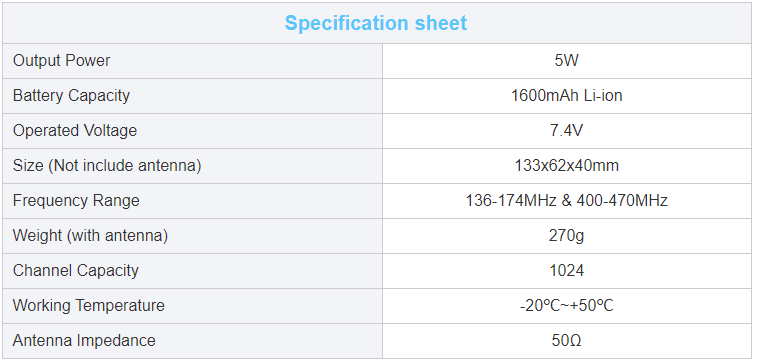Click the 5W value cell
Image resolution: width=757 pixels, height=363 pixels.
(x=567, y=61)
